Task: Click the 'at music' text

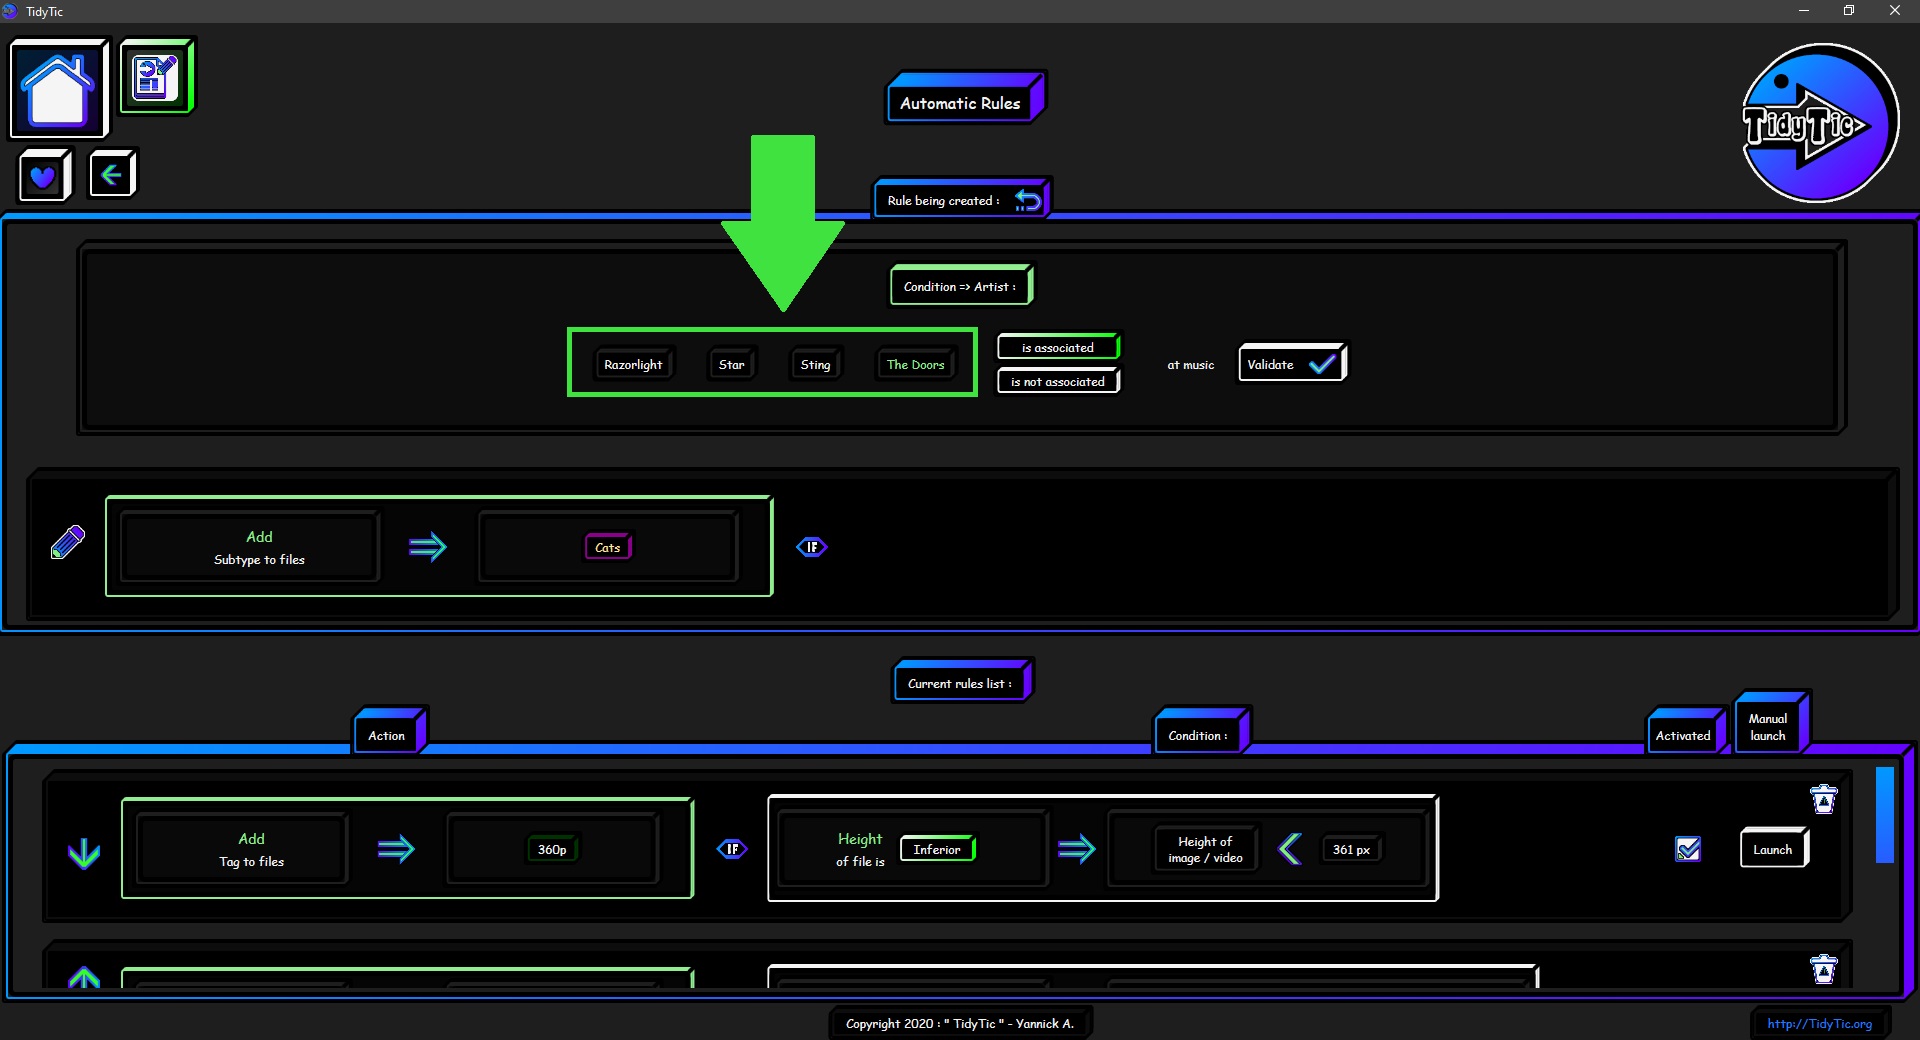Action: coord(1191,365)
